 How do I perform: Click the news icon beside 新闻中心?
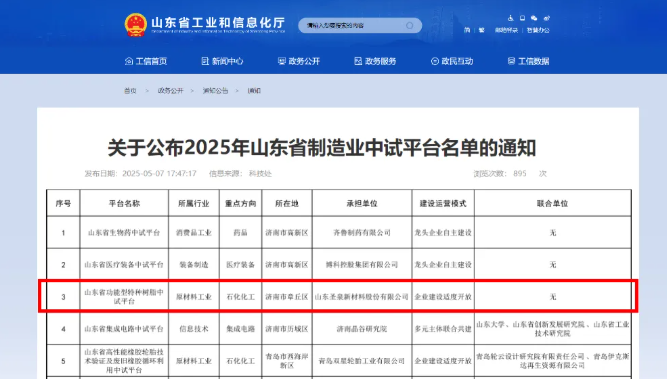pyautogui.click(x=205, y=61)
